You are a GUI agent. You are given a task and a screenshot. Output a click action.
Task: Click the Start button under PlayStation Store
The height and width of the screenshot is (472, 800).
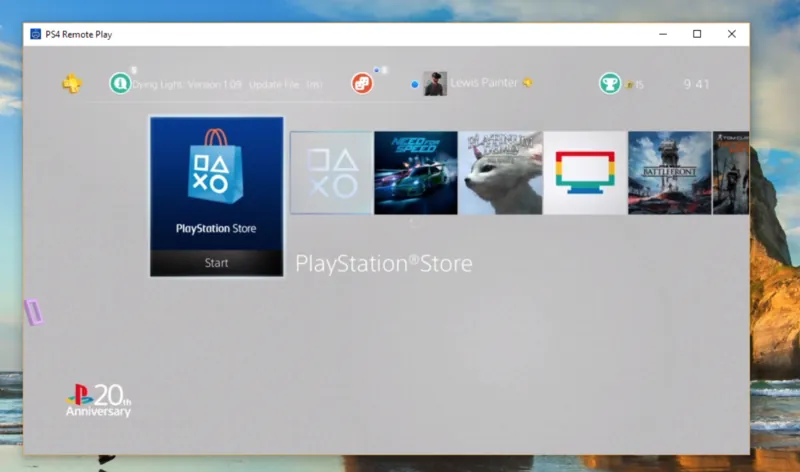point(217,263)
